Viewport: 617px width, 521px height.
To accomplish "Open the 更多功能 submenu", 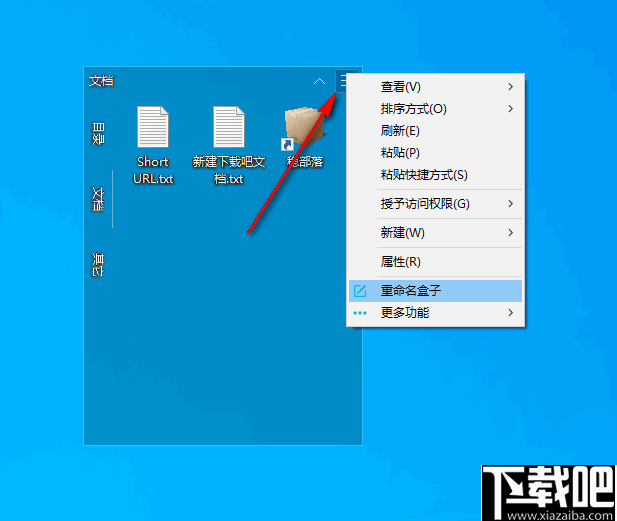I will click(435, 313).
